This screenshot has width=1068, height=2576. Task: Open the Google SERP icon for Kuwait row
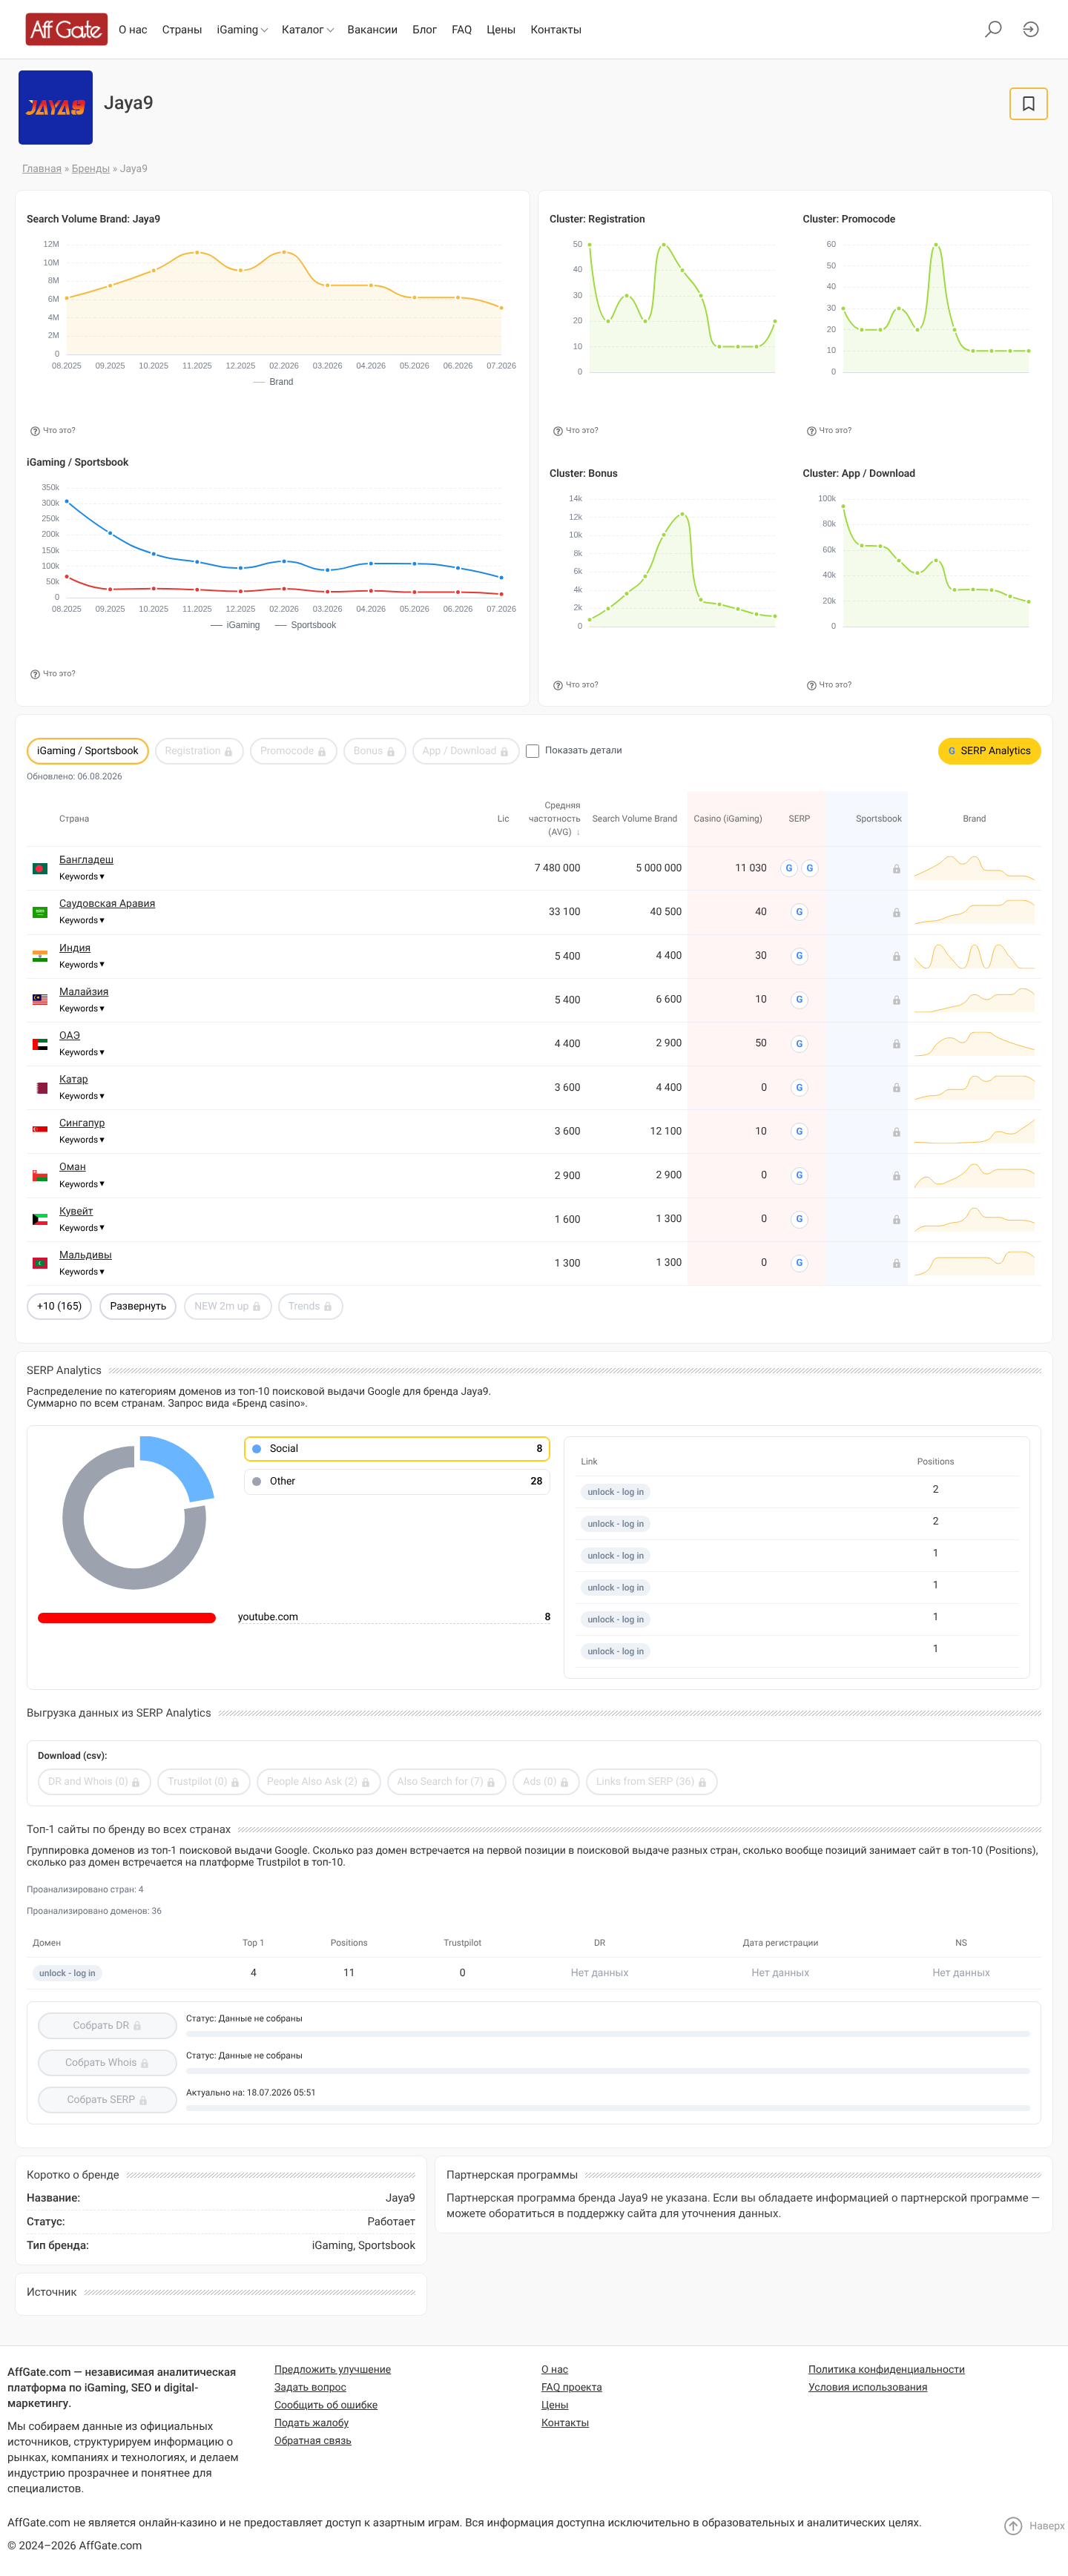[799, 1219]
